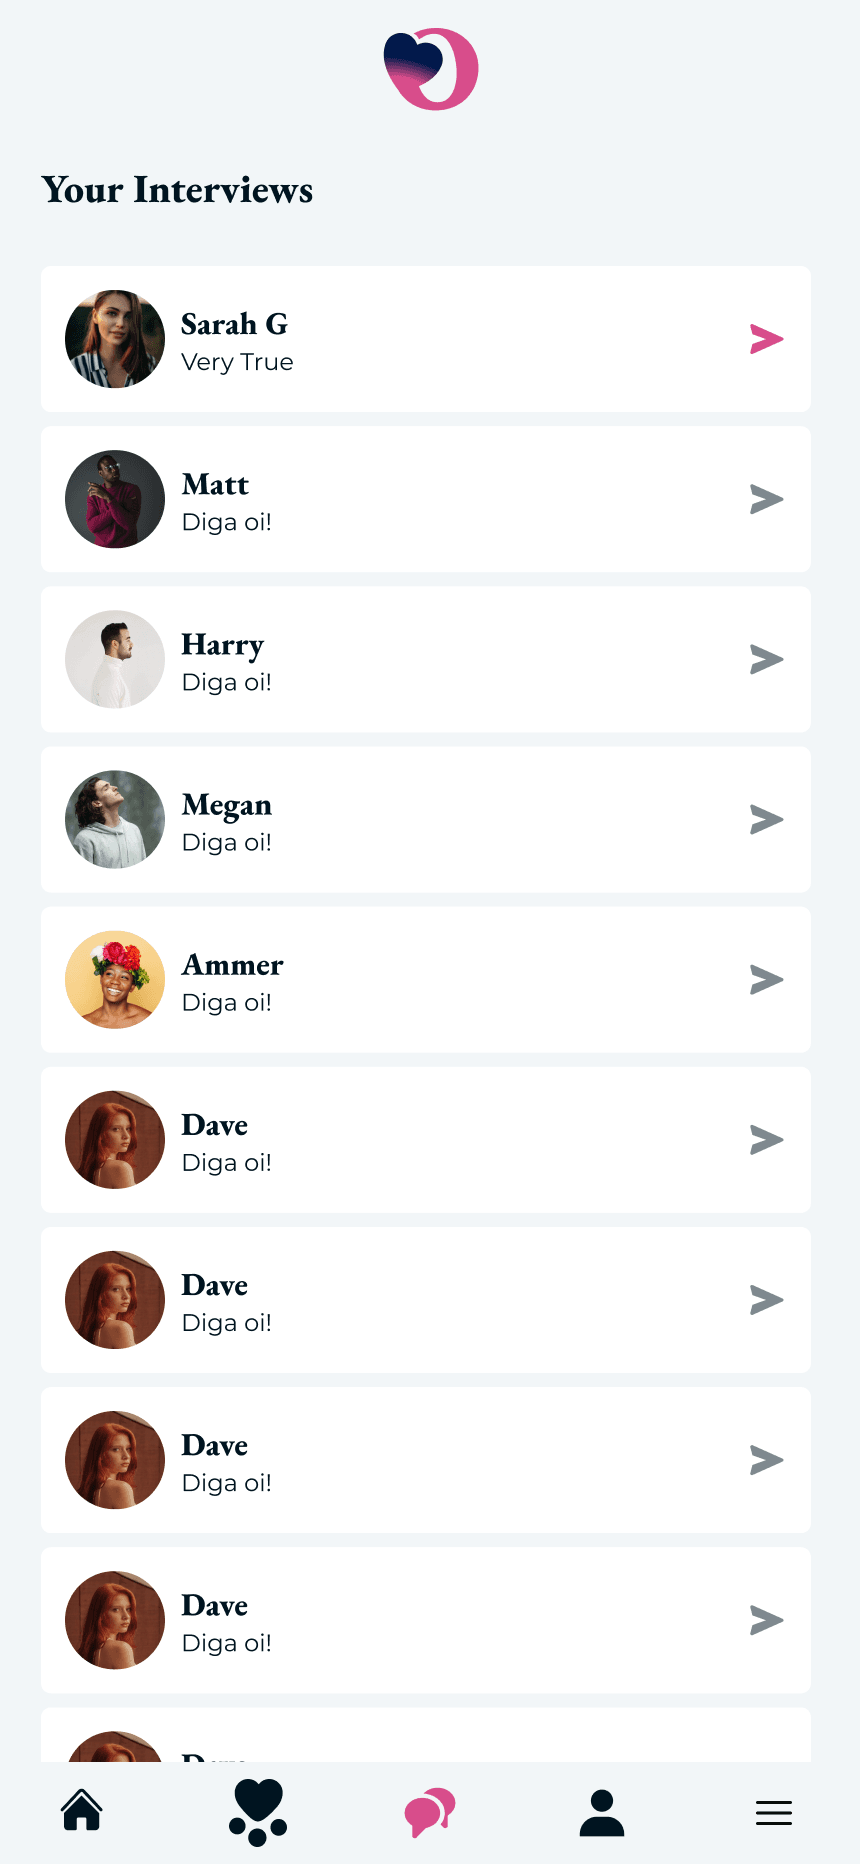Tap the 'Diga oi!' message under Matt
The width and height of the screenshot is (860, 1864).
(227, 522)
